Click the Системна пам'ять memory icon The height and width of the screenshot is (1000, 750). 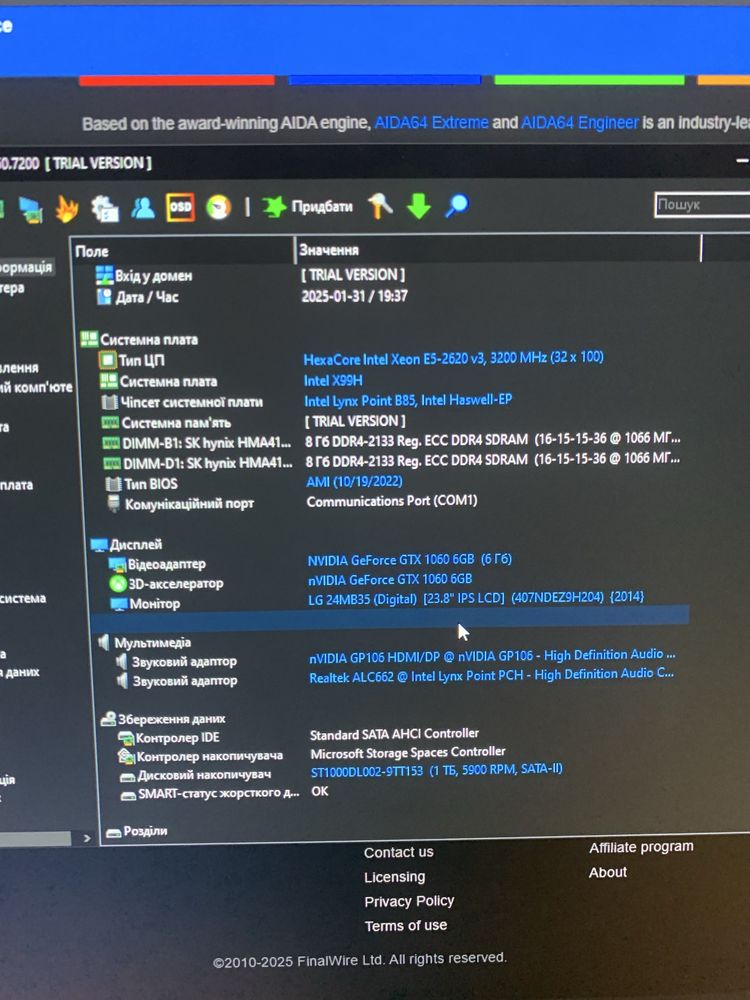(111, 422)
